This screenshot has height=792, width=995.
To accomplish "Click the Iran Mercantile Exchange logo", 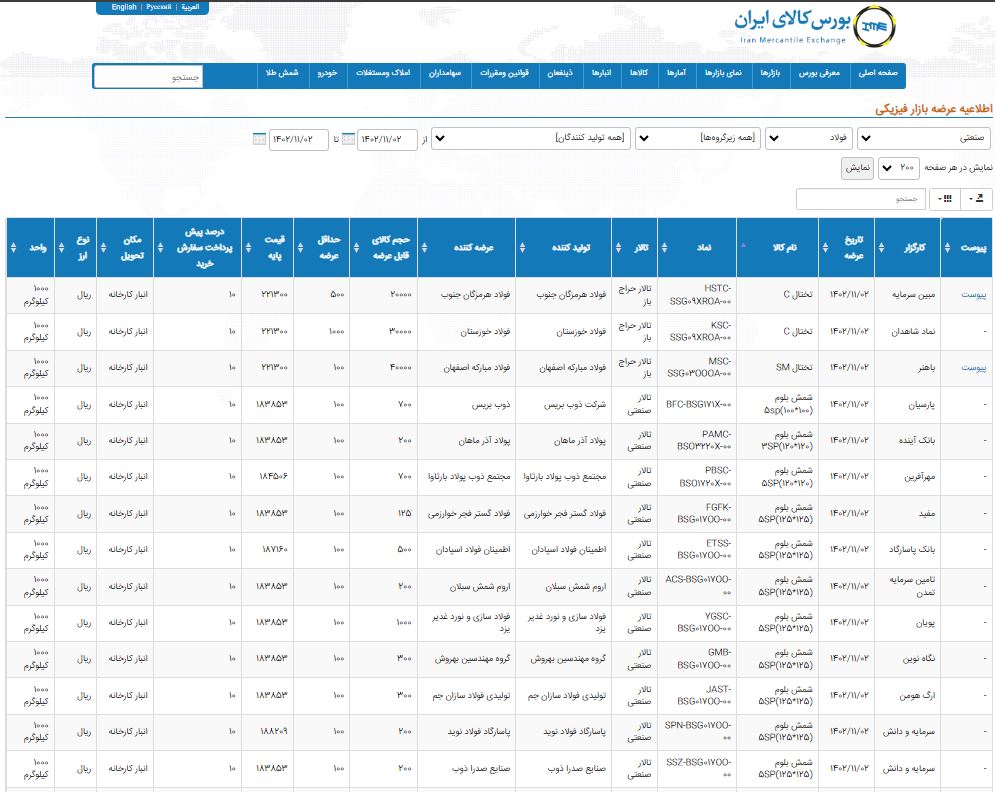I will [x=815, y=26].
